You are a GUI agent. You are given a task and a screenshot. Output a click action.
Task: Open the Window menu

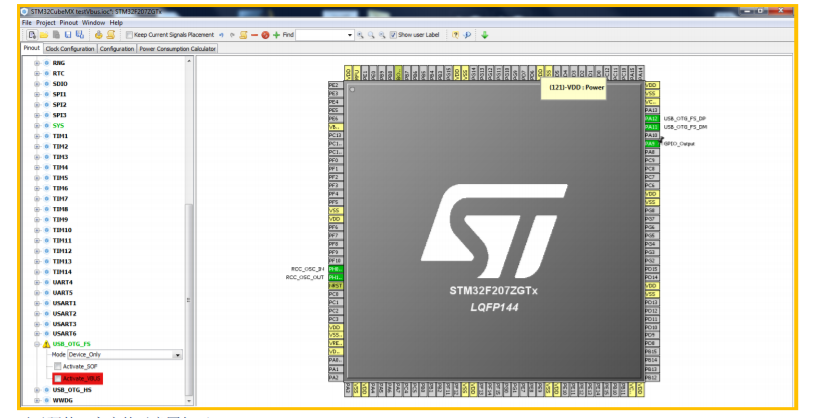93,23
